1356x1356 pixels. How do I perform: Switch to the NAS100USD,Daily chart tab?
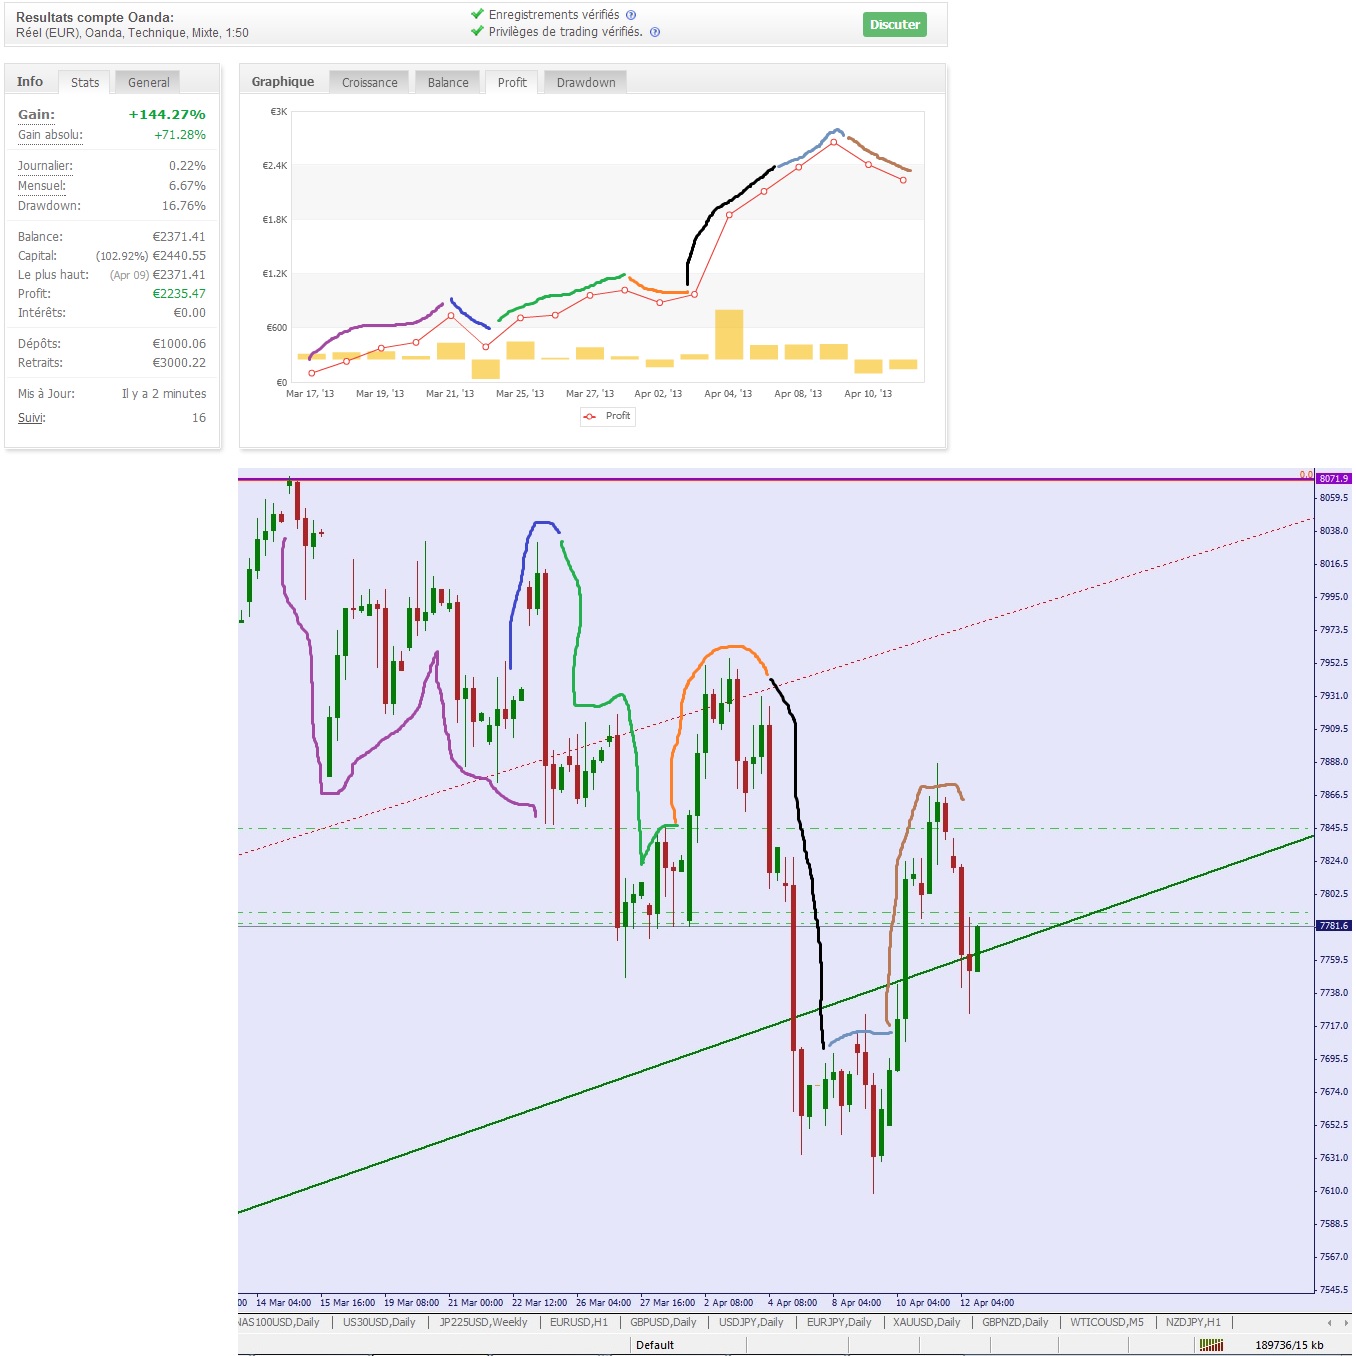(280, 1322)
